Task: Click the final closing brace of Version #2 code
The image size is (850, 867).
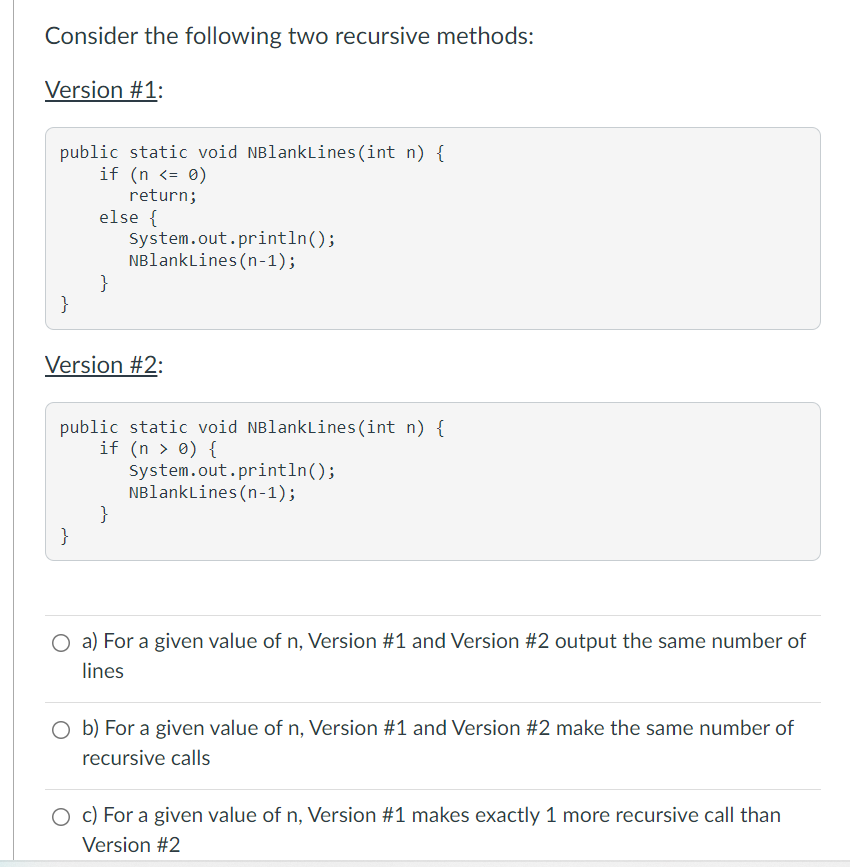Action: pyautogui.click(x=64, y=535)
